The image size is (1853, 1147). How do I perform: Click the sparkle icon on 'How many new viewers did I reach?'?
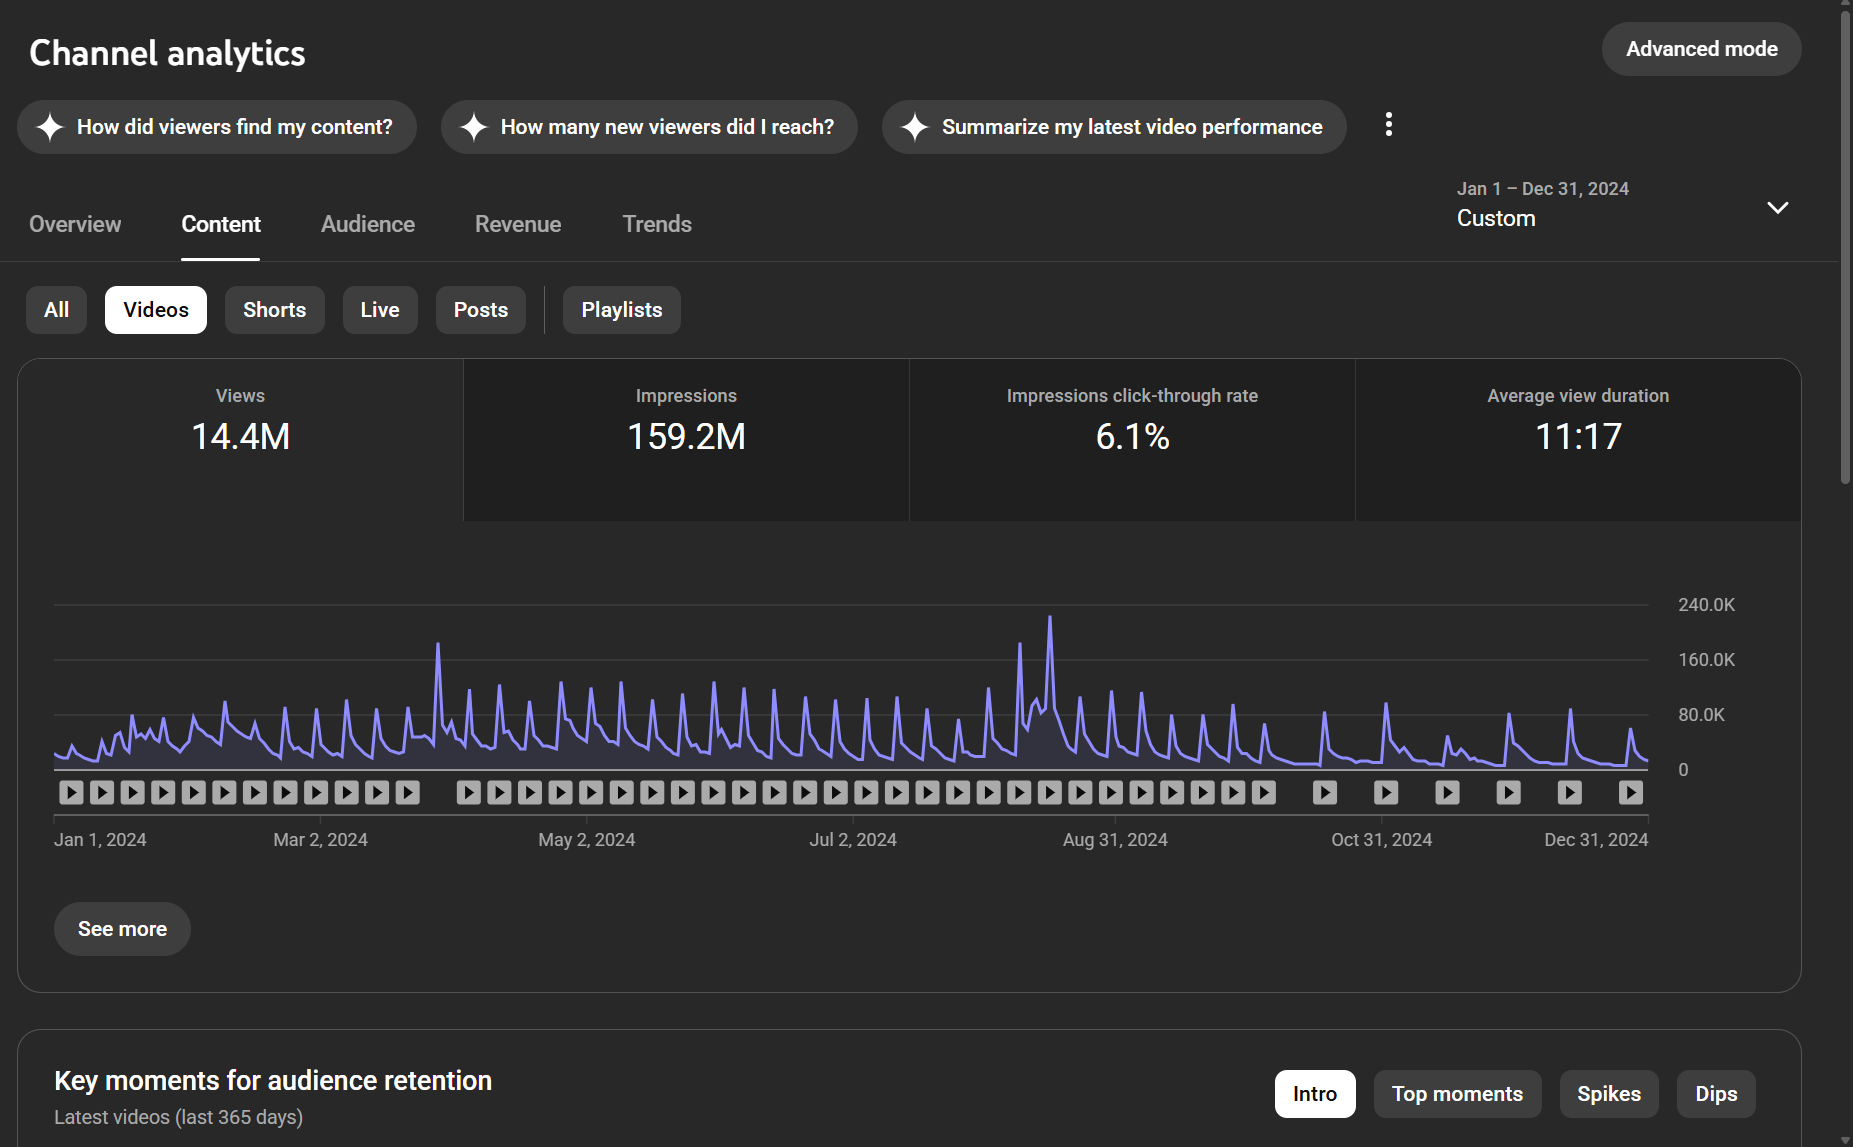(473, 127)
